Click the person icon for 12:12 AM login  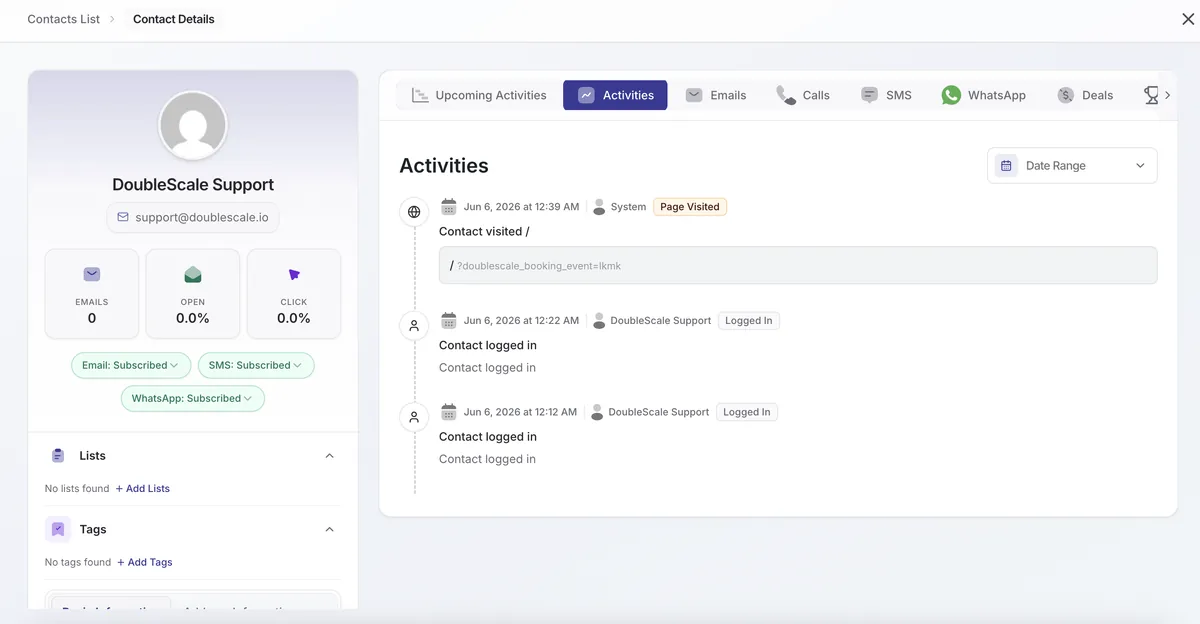[414, 417]
